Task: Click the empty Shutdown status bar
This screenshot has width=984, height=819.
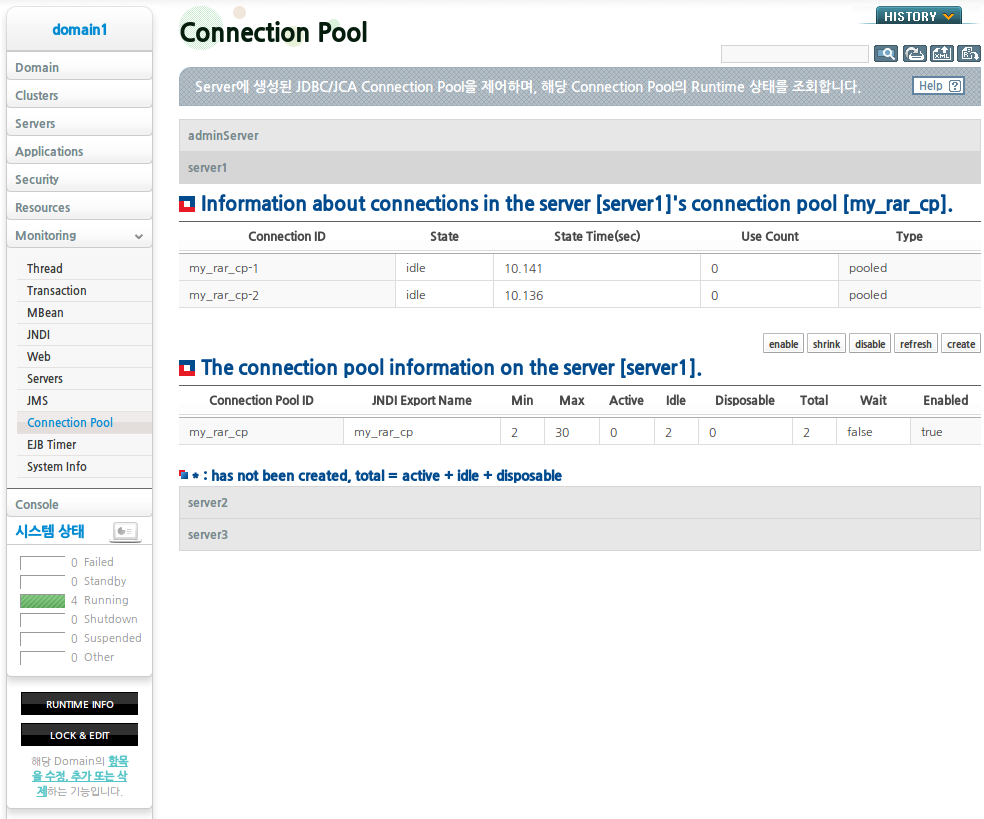Action: coord(42,620)
